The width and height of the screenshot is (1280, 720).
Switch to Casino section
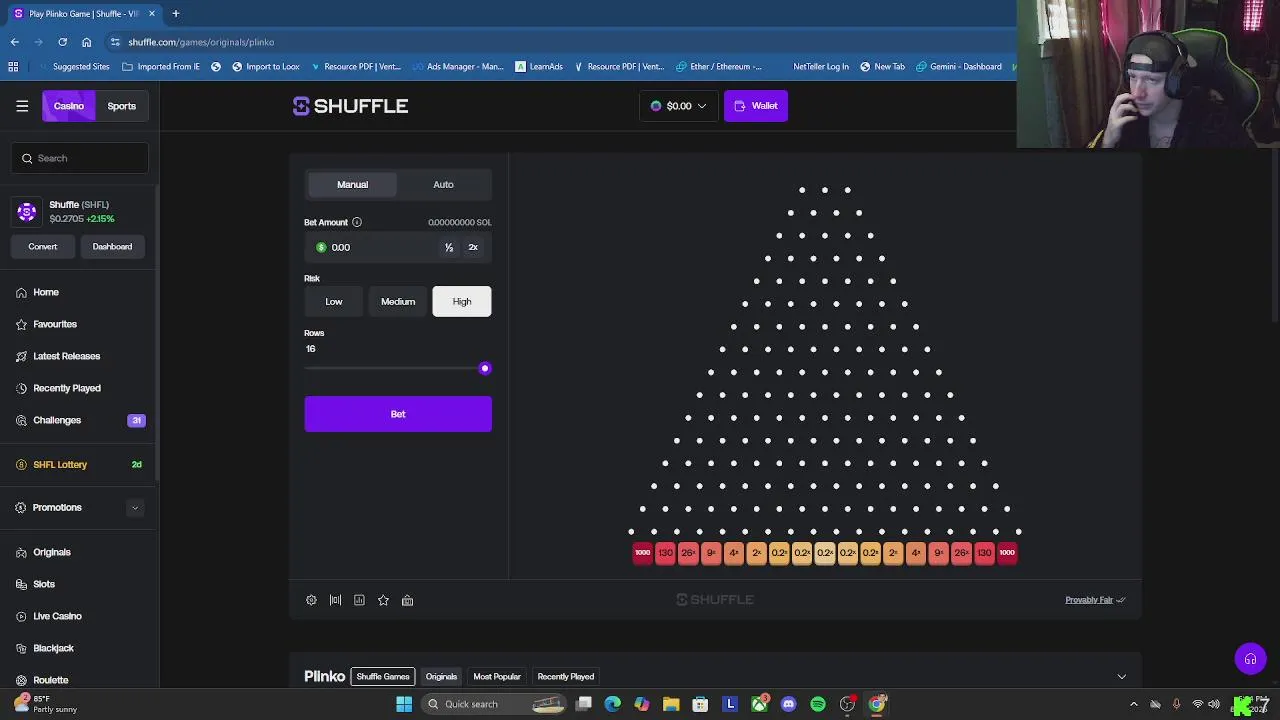(x=69, y=106)
